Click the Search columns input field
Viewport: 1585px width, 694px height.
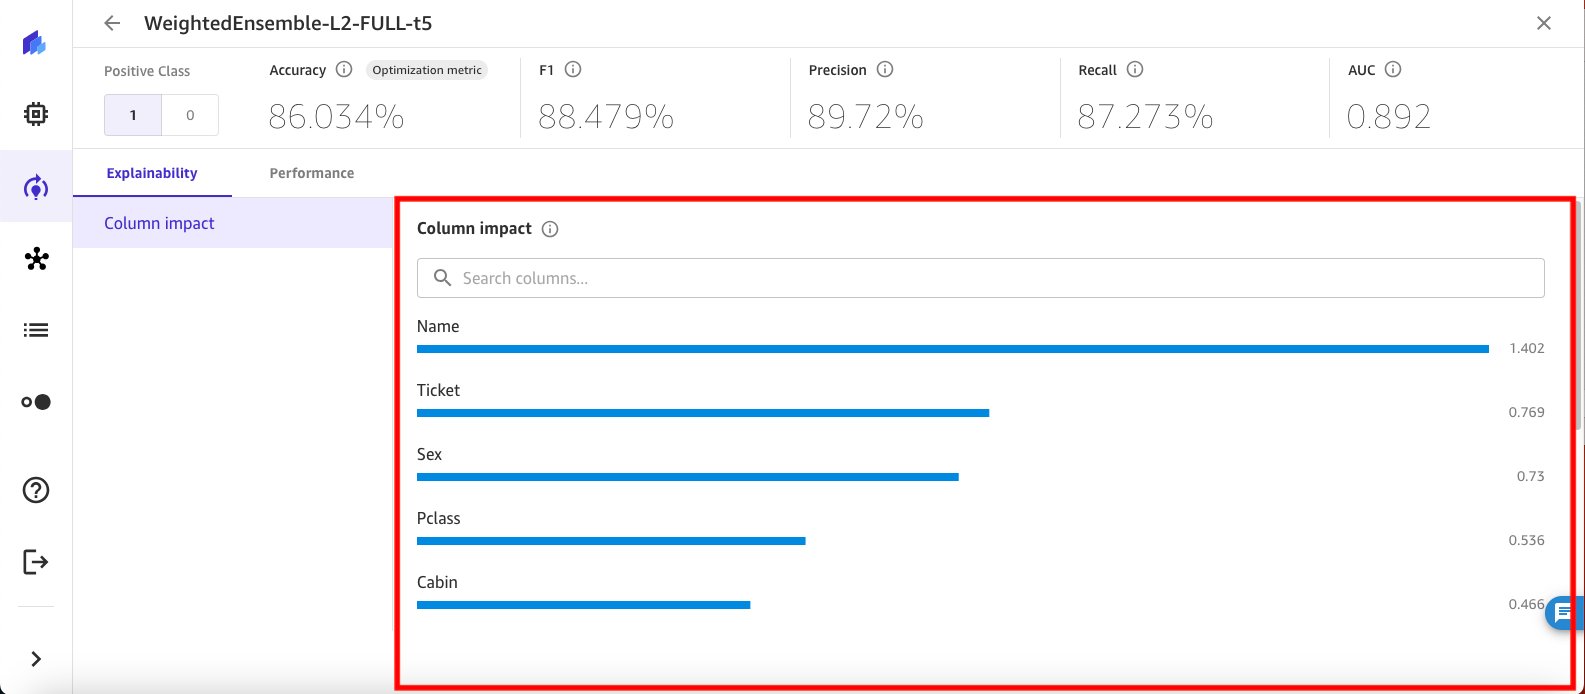[981, 278]
